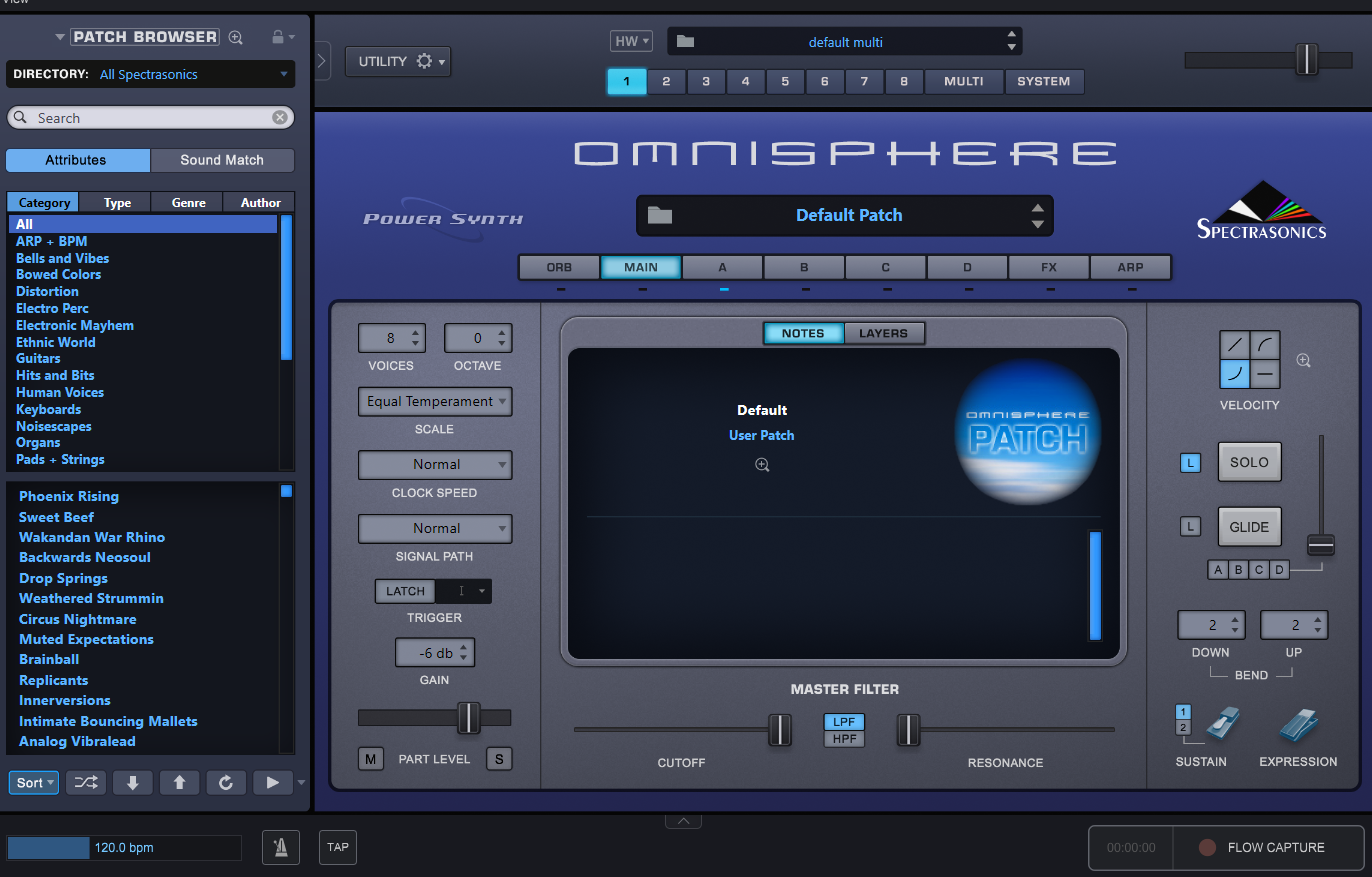Click the shuffle patches icon
The height and width of the screenshot is (877, 1372).
coord(86,783)
